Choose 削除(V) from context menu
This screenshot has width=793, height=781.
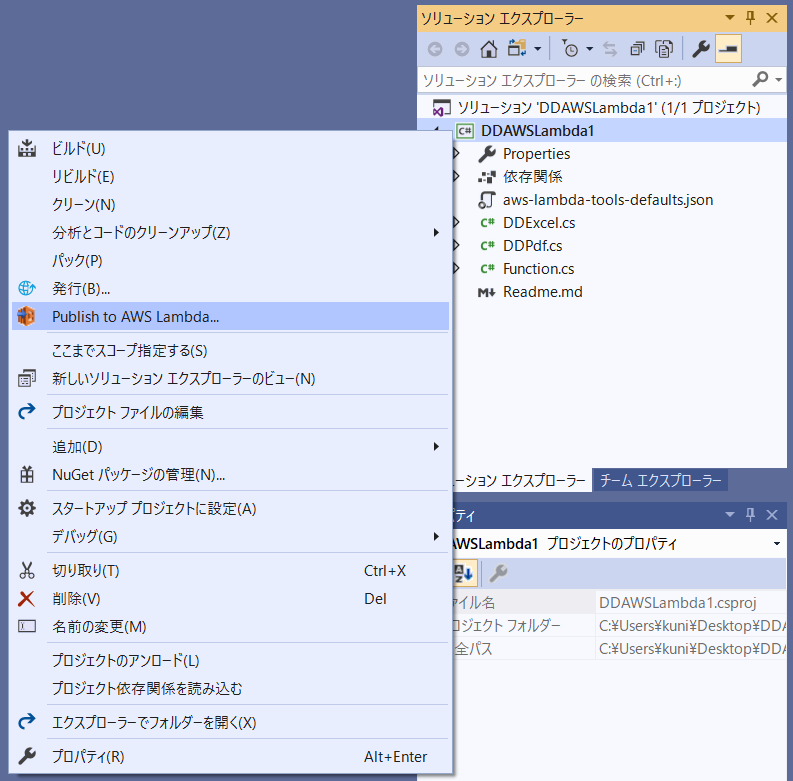coord(230,598)
